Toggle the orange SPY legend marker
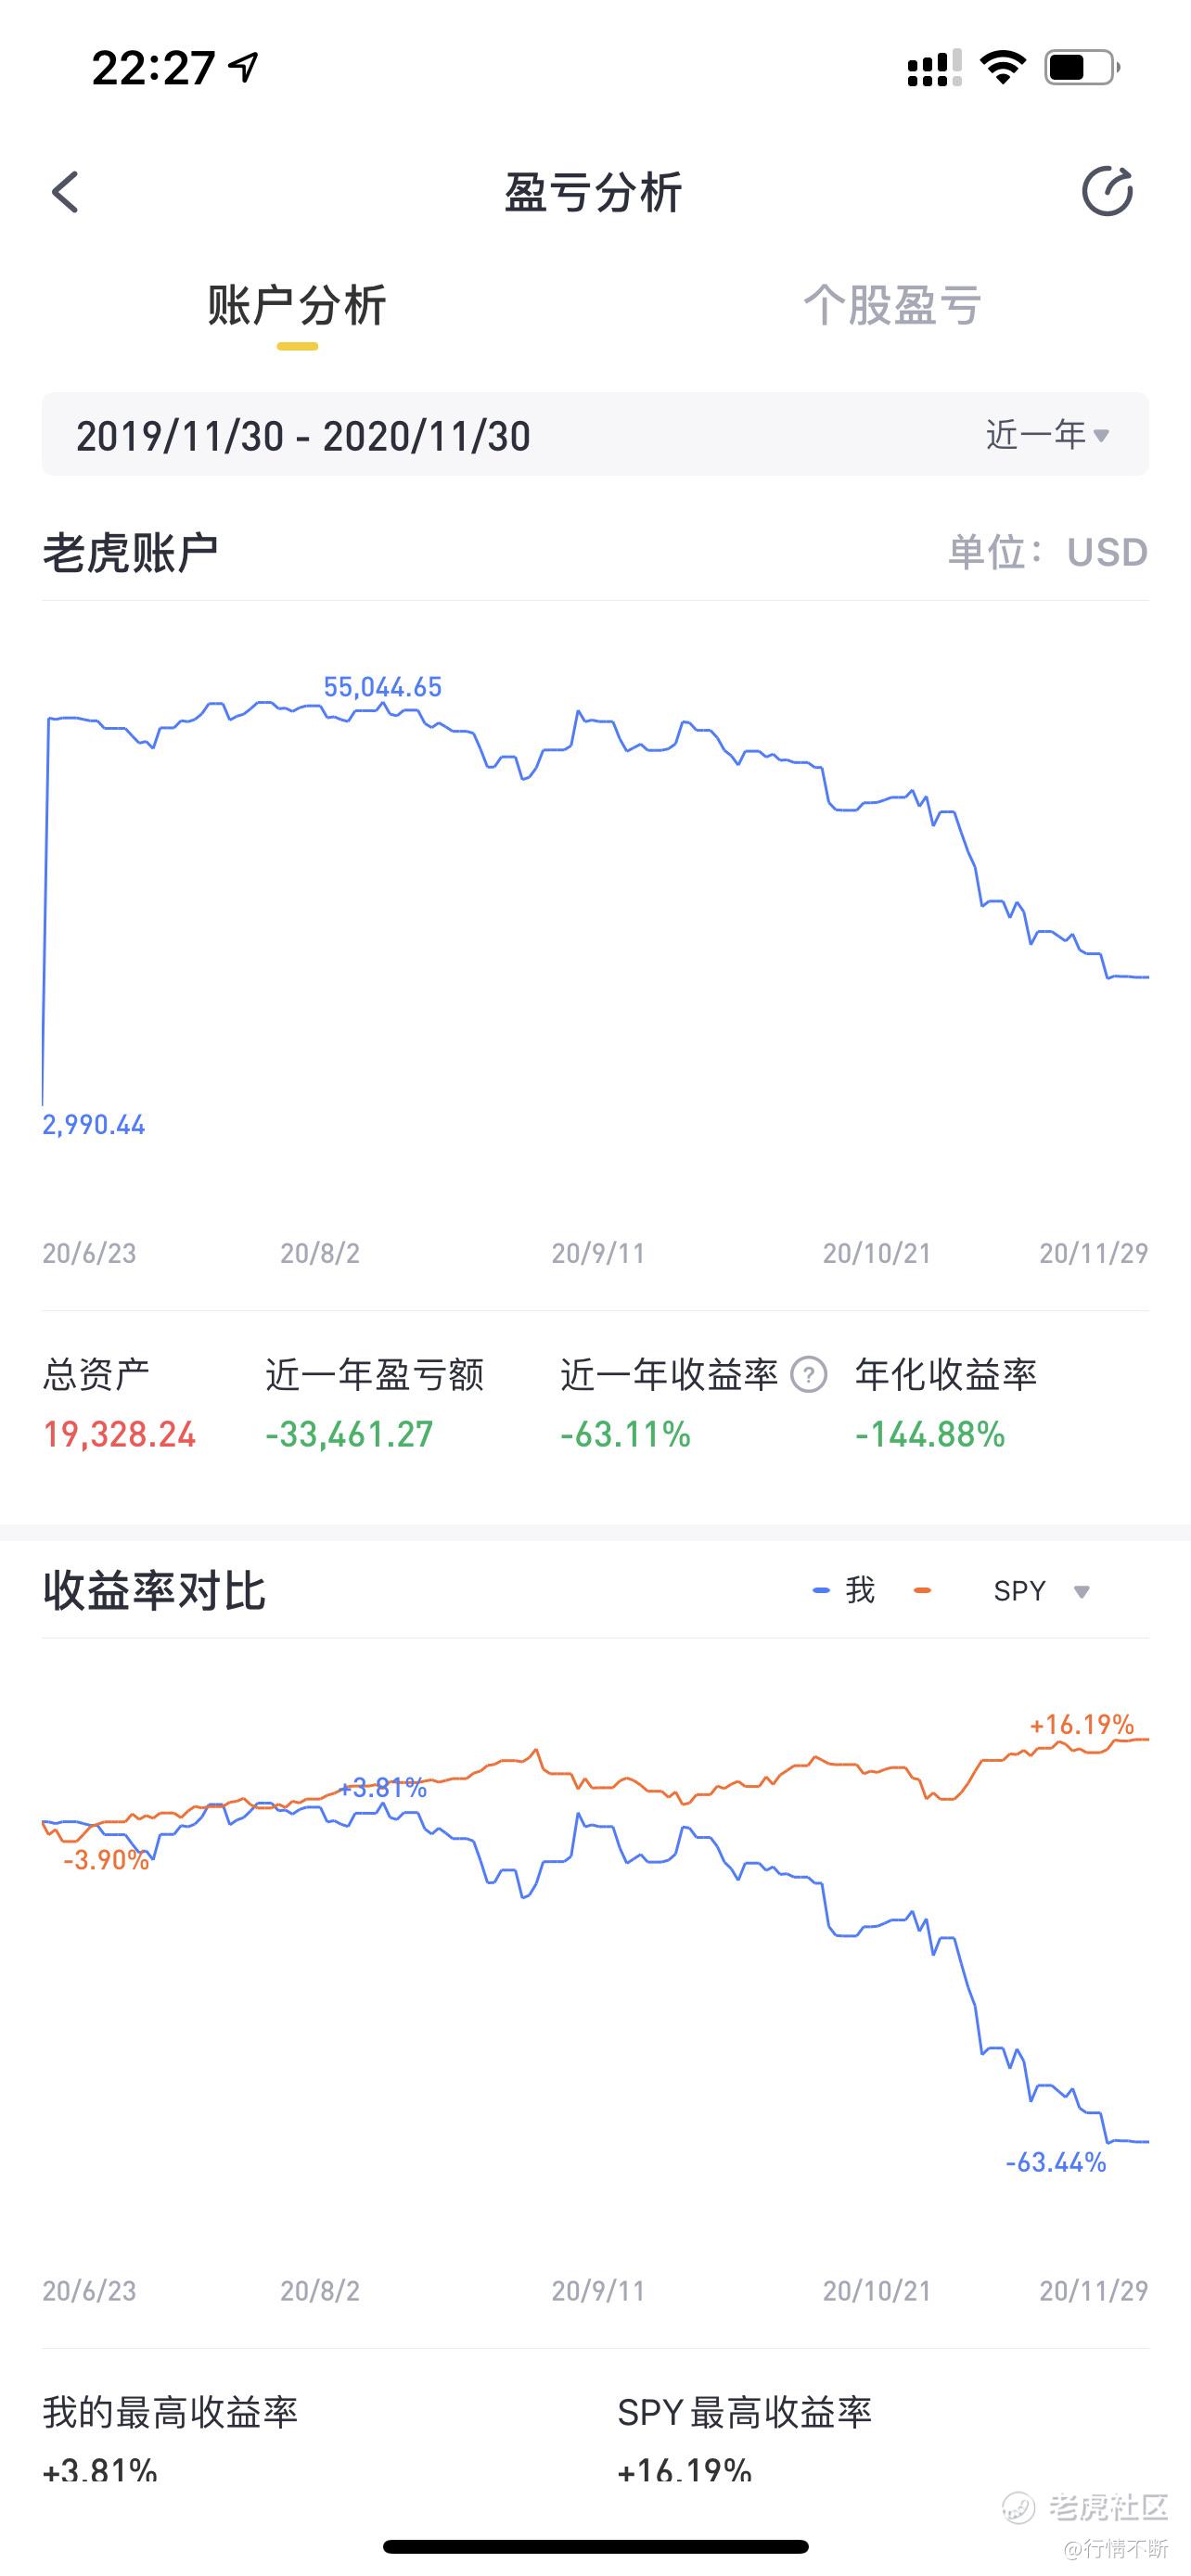 (922, 1590)
